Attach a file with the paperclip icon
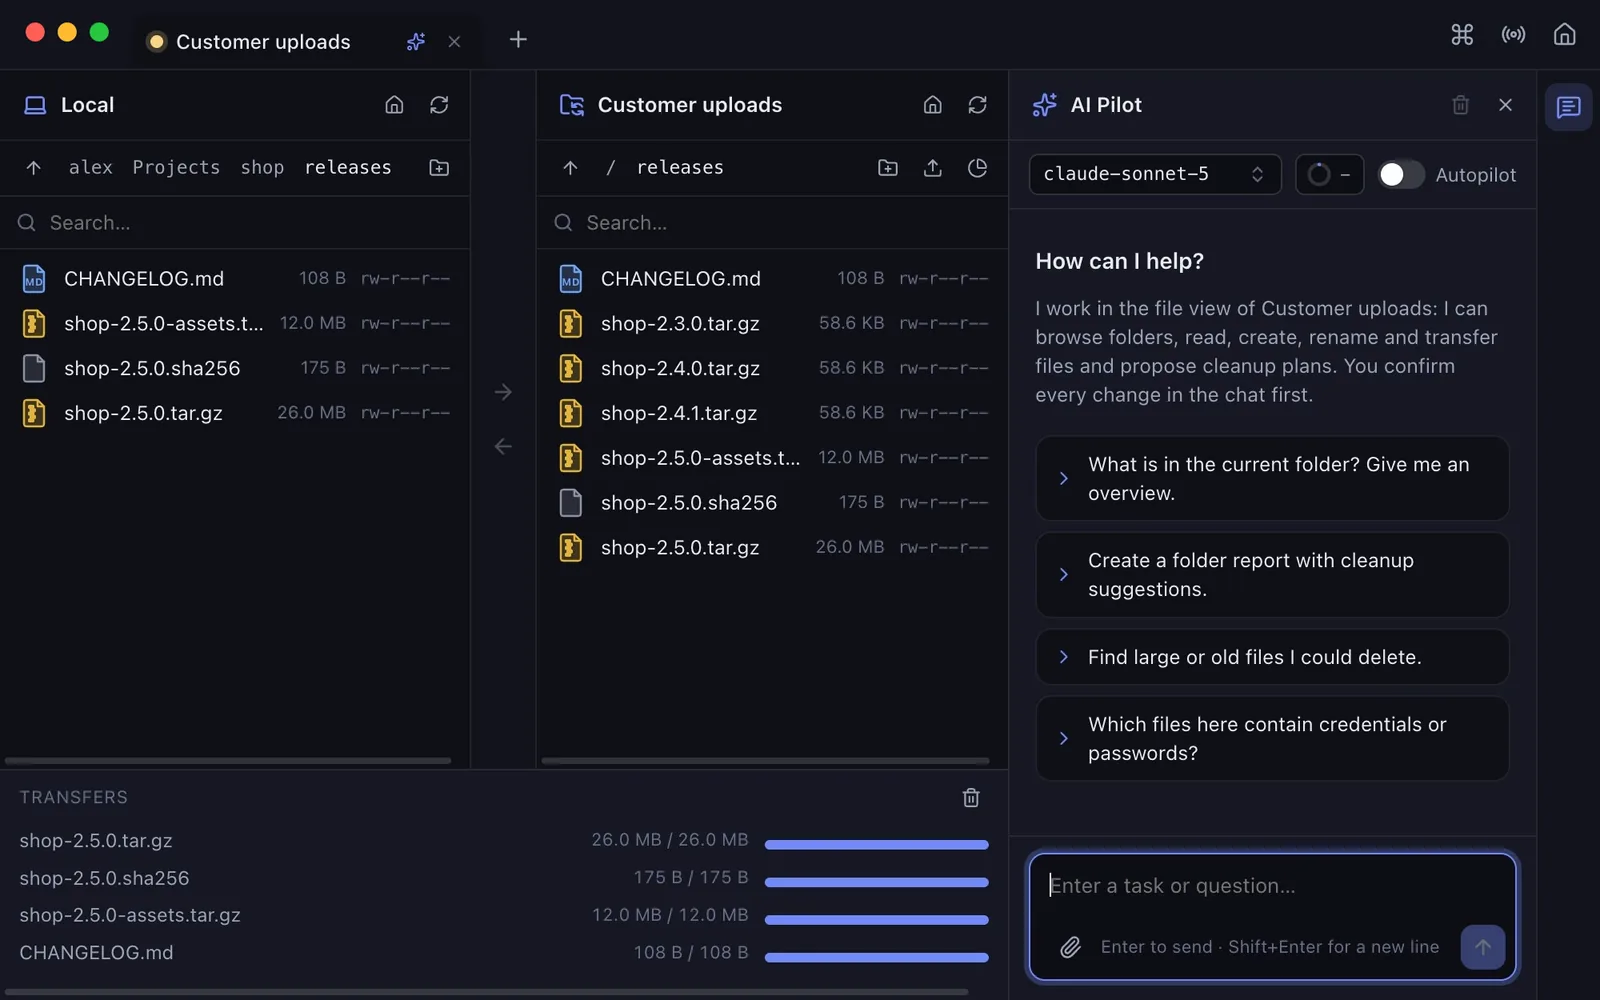Screen dimensions: 1600x1000 coord(1070,947)
